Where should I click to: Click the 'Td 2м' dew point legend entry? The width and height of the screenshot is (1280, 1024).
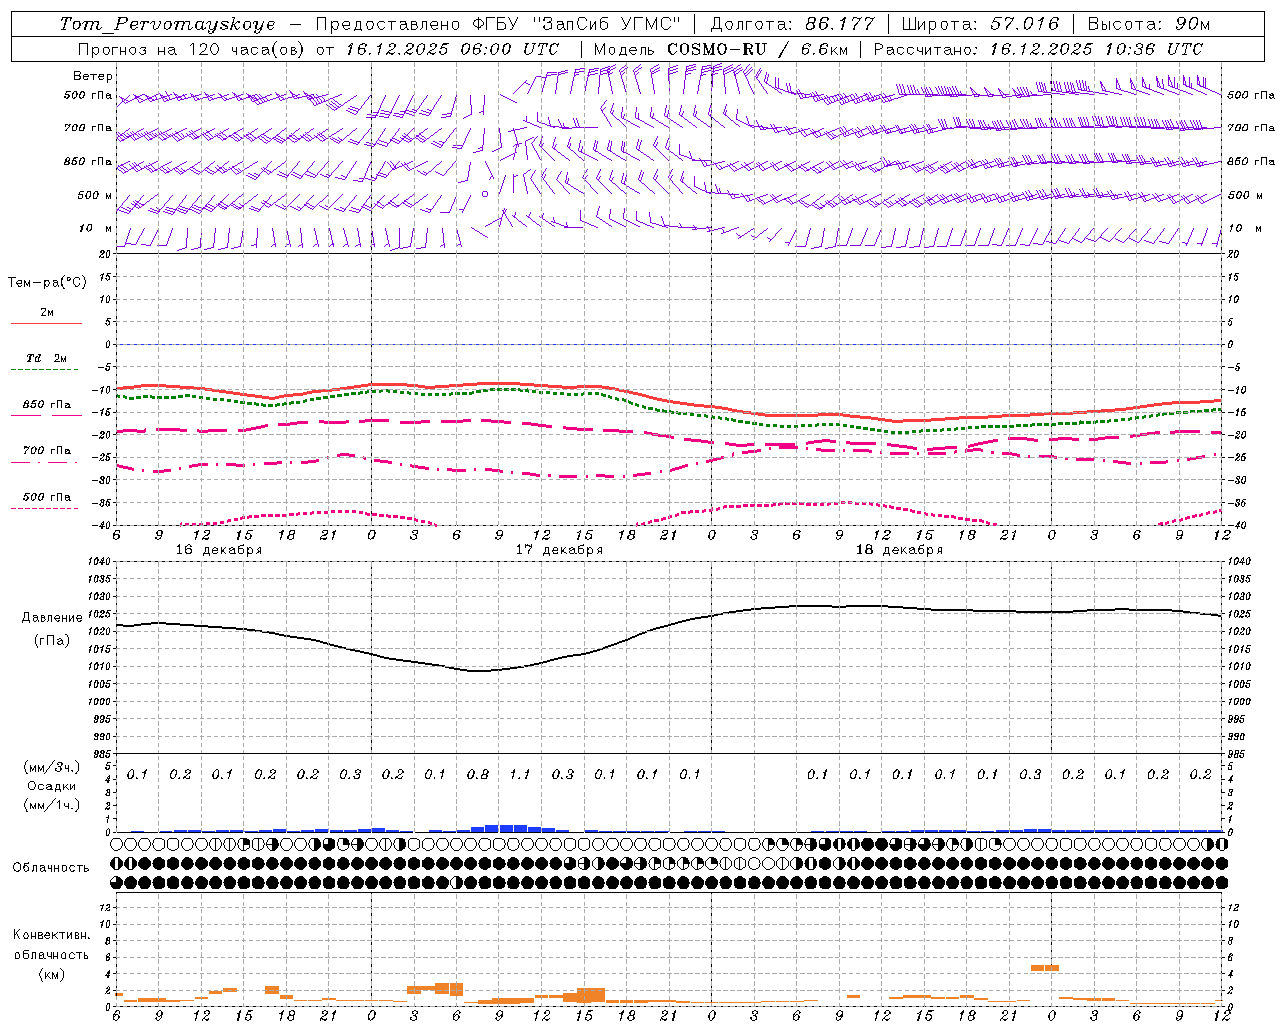point(47,358)
